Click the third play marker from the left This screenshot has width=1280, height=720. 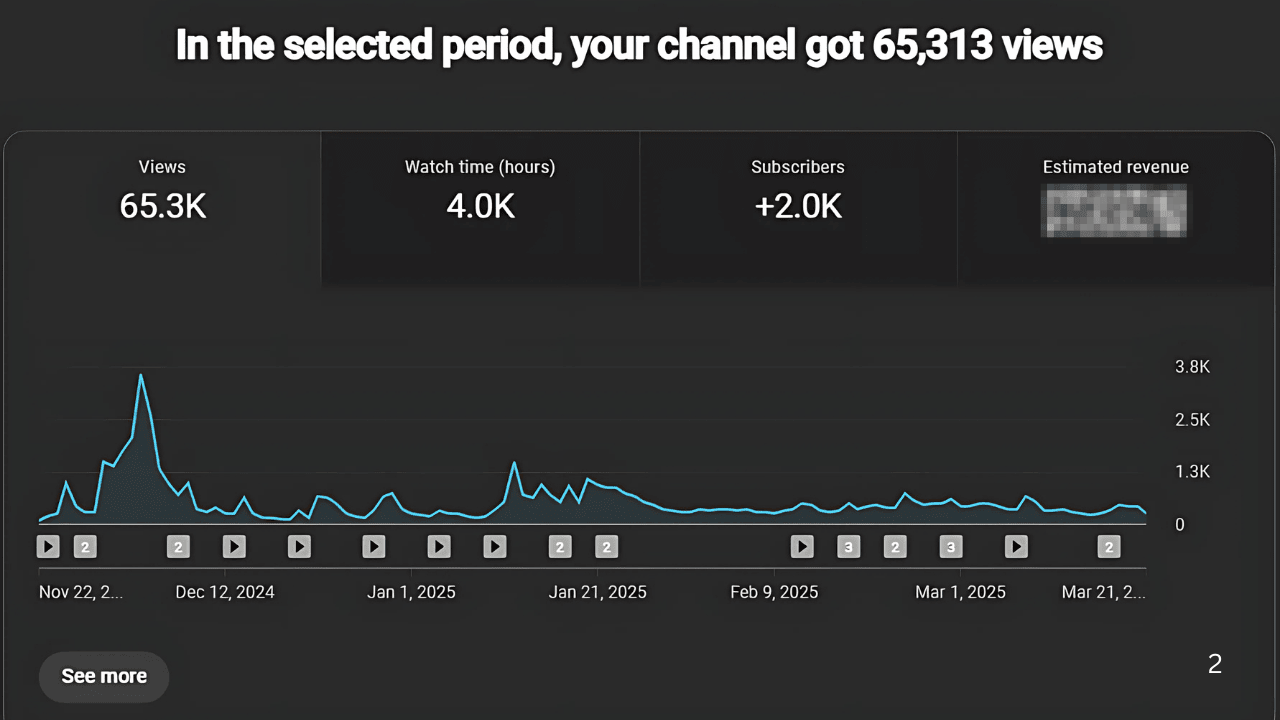(299, 547)
